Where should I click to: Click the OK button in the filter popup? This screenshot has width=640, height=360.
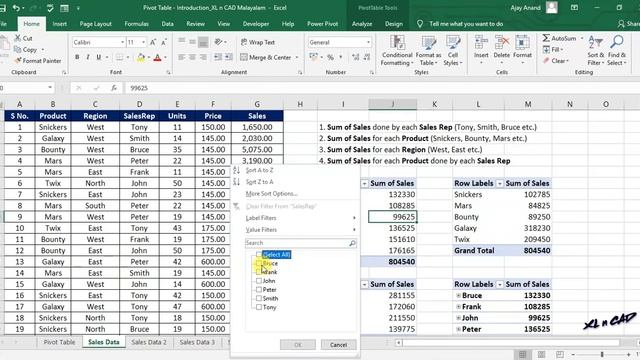click(x=298, y=345)
